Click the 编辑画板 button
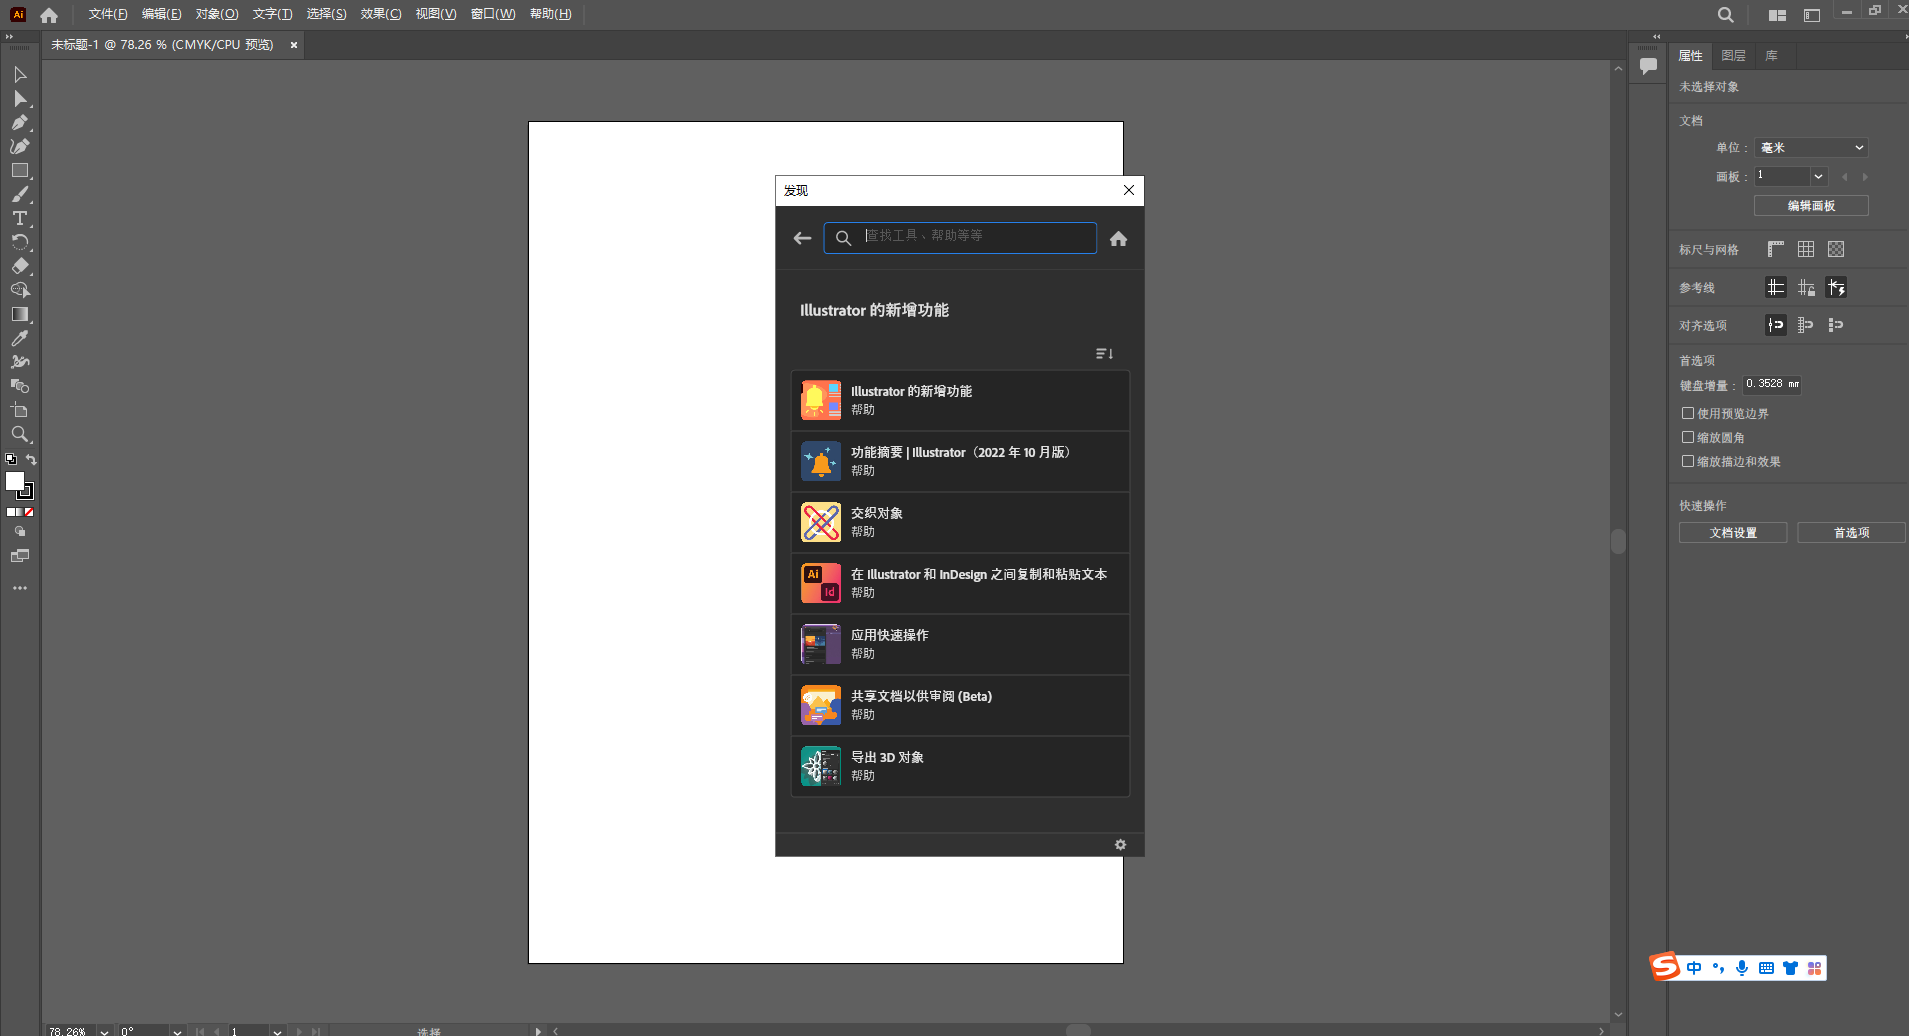This screenshot has height=1036, width=1909. point(1810,206)
